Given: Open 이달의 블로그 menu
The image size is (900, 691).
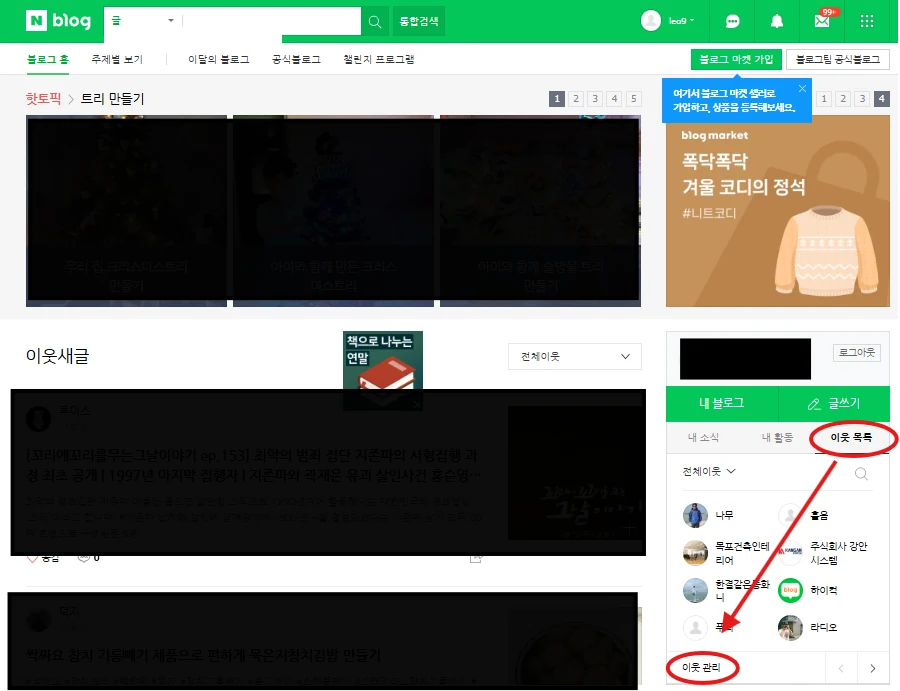Looking at the screenshot, I should coord(219,59).
